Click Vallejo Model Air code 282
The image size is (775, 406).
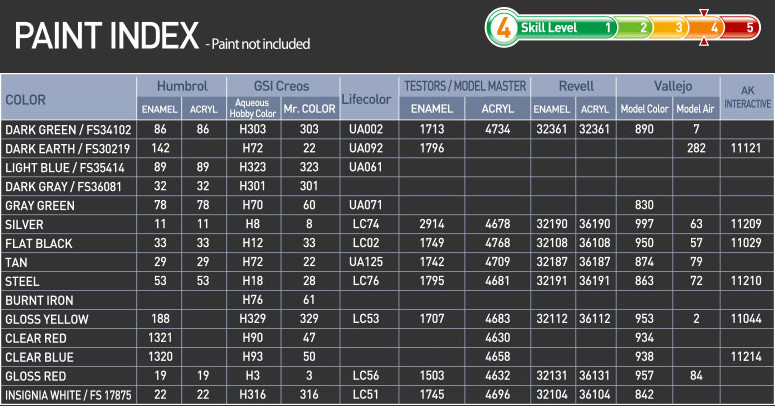[x=696, y=148]
